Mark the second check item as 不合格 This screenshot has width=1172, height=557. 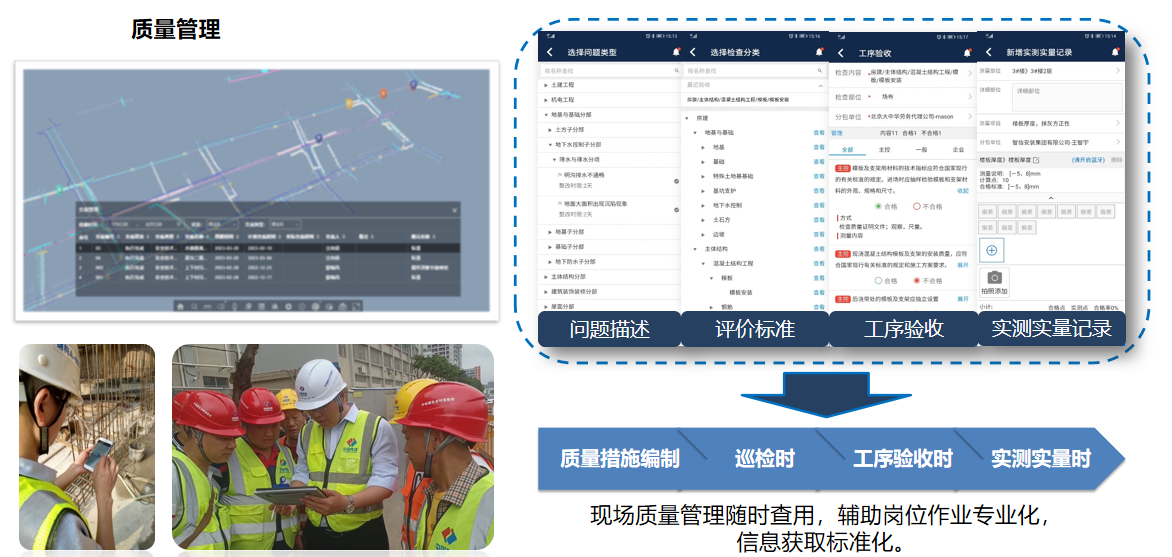(915, 281)
